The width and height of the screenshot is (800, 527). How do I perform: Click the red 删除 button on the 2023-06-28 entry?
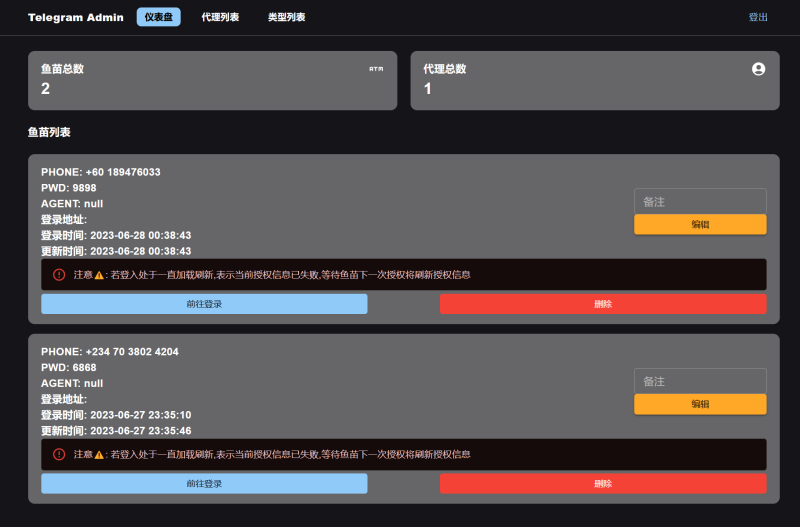pos(603,304)
